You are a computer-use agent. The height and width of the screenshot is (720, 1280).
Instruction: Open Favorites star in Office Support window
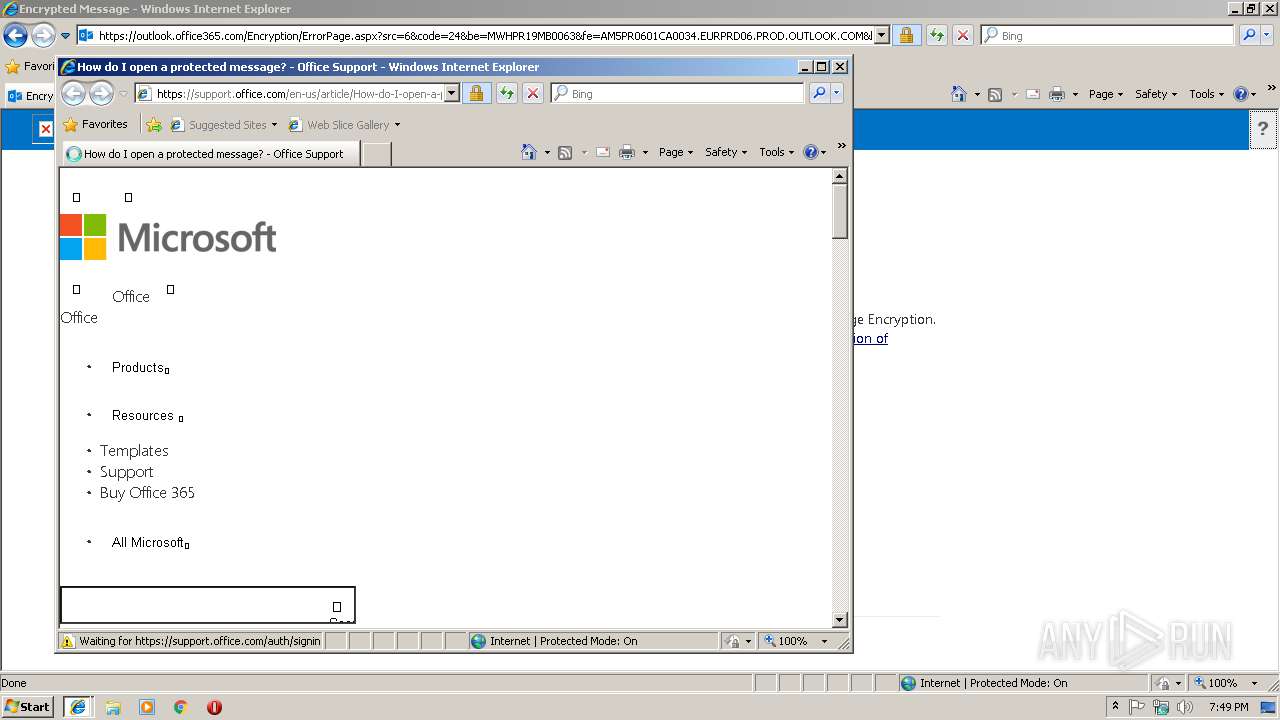[x=70, y=125]
